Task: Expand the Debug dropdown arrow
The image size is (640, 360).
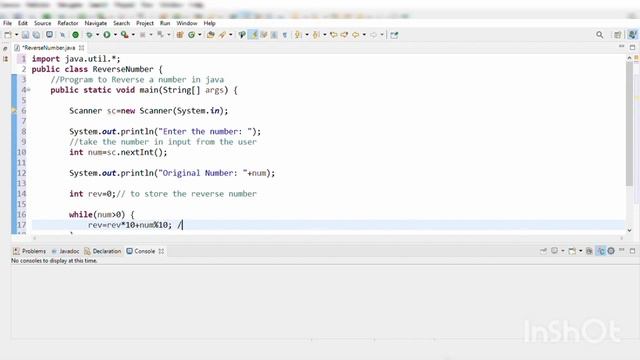Action: [97, 35]
